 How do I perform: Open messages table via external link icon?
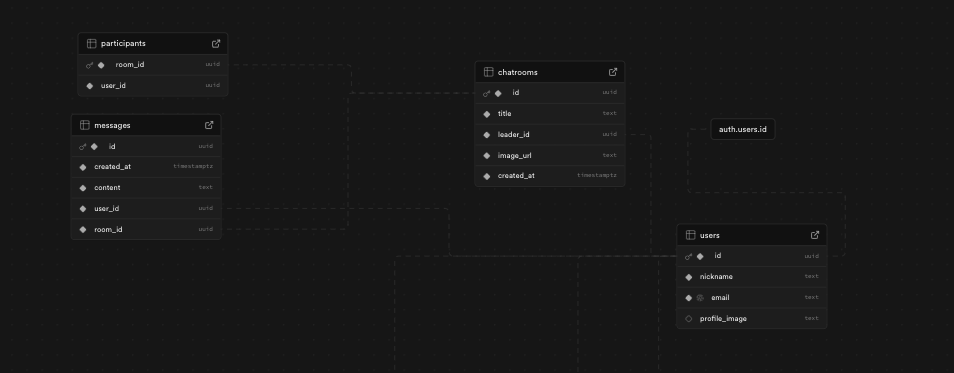click(x=209, y=125)
